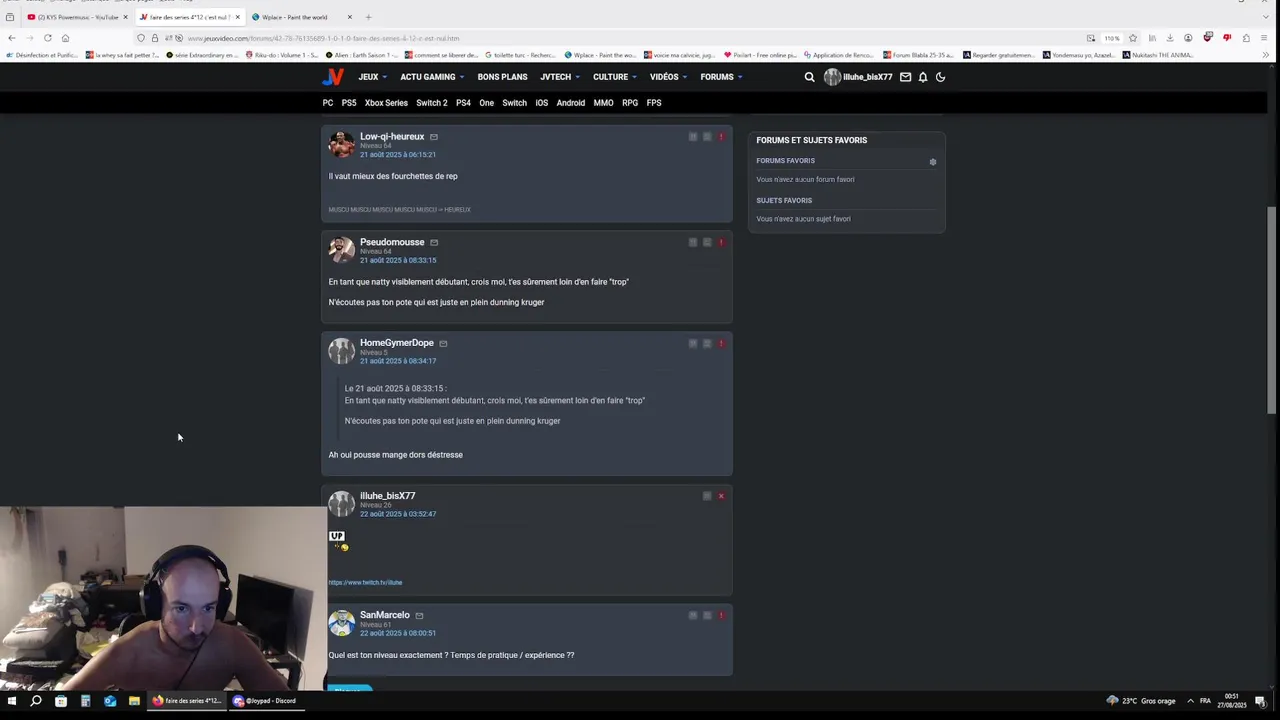The height and width of the screenshot is (720, 1280).
Task: Quote HomeGymerDope's post
Action: 693,344
